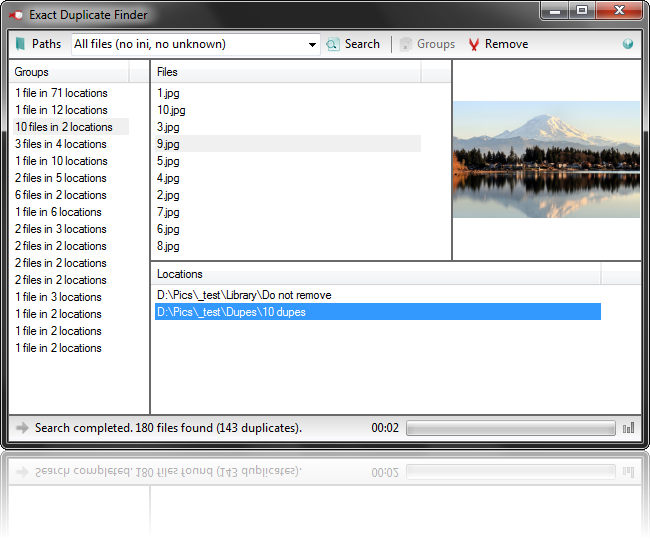Select group '3 files in 4 locations'
Screen dimensions: 650x540
click(60, 144)
